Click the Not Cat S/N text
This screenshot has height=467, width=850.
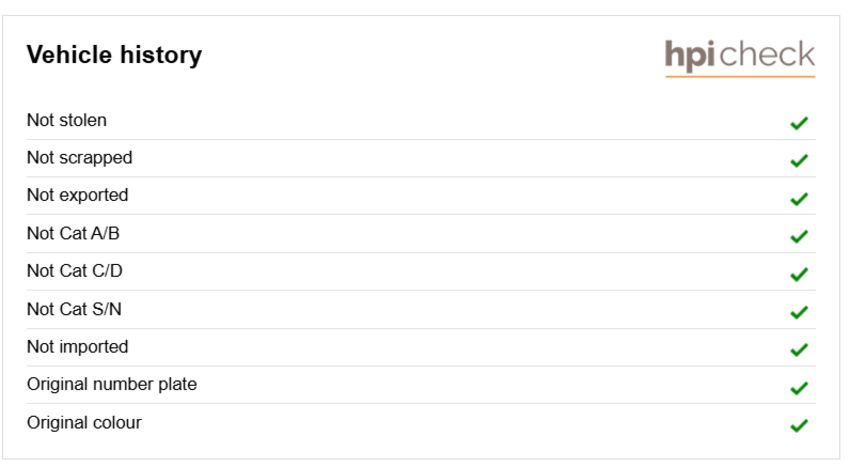click(x=74, y=309)
